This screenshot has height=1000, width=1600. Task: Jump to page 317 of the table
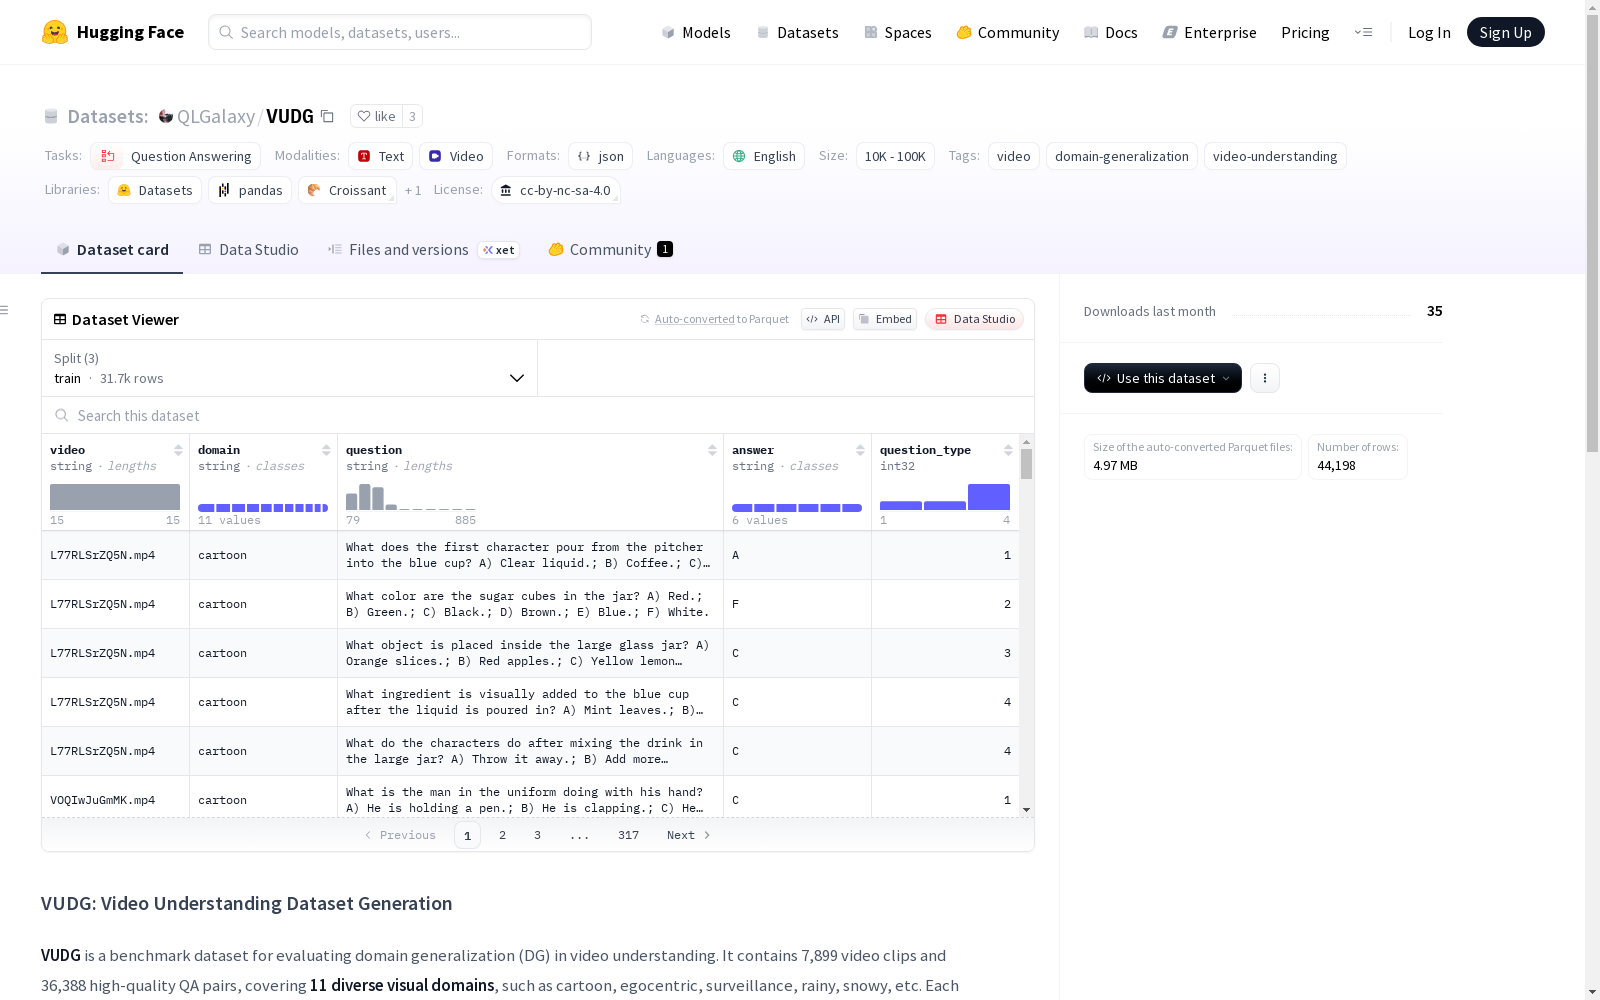pos(628,835)
